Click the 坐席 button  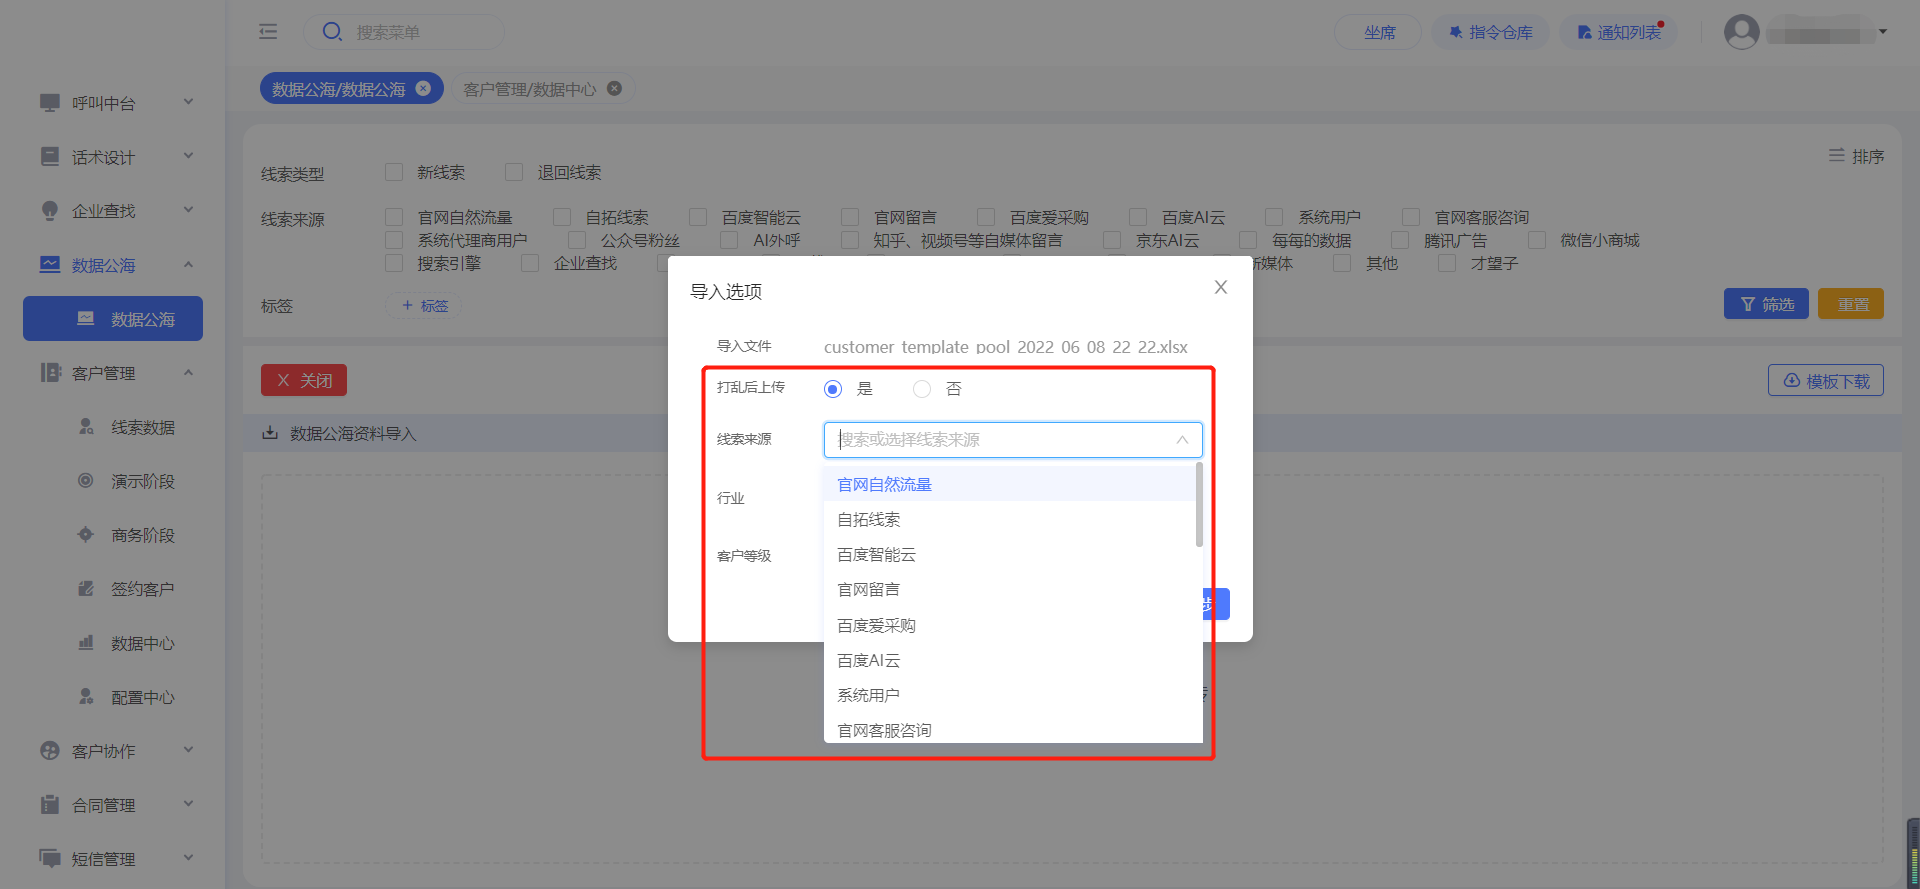(1378, 32)
